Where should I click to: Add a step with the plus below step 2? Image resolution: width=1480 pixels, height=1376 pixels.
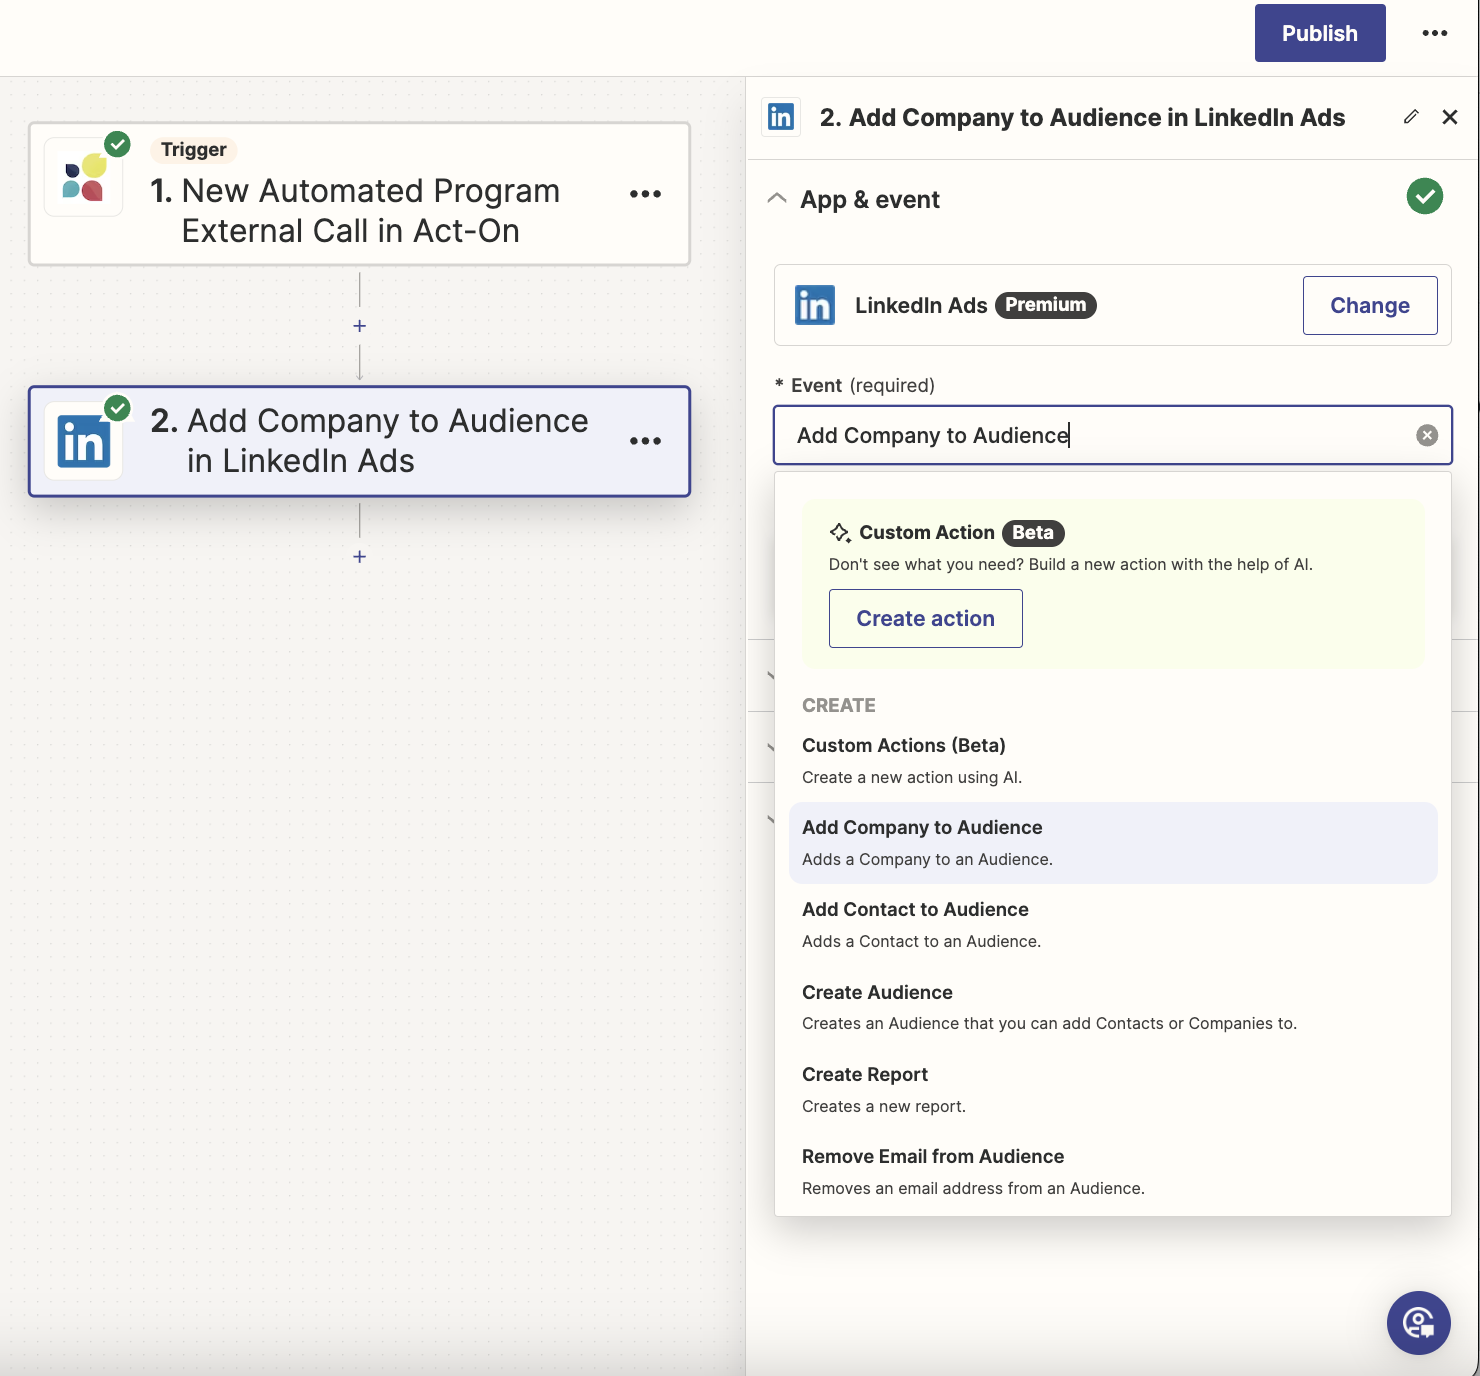pyautogui.click(x=360, y=556)
